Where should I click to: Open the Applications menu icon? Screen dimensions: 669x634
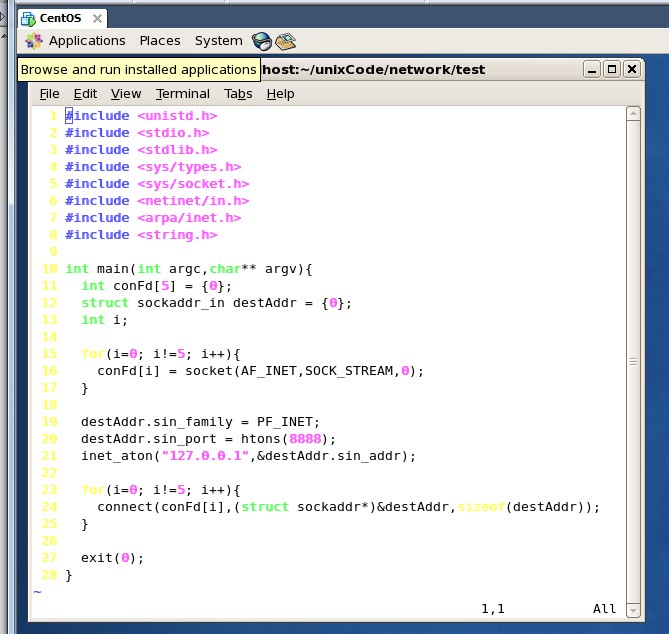(34, 41)
